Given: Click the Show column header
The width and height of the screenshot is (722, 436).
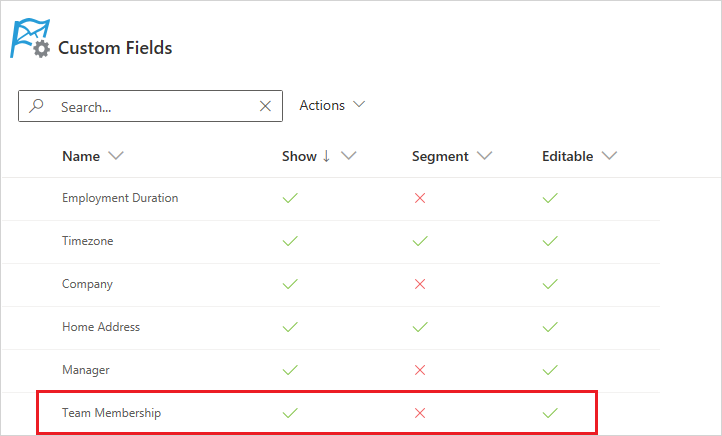Looking at the screenshot, I should point(299,156).
